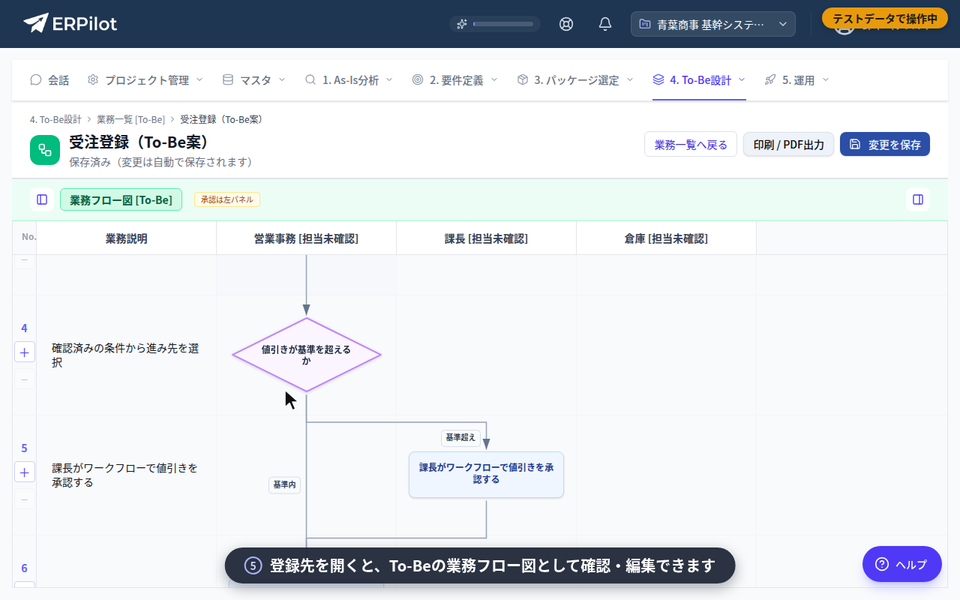Click 営業事務 [担当未確認] column header
This screenshot has height=600, width=960.
click(x=306, y=239)
